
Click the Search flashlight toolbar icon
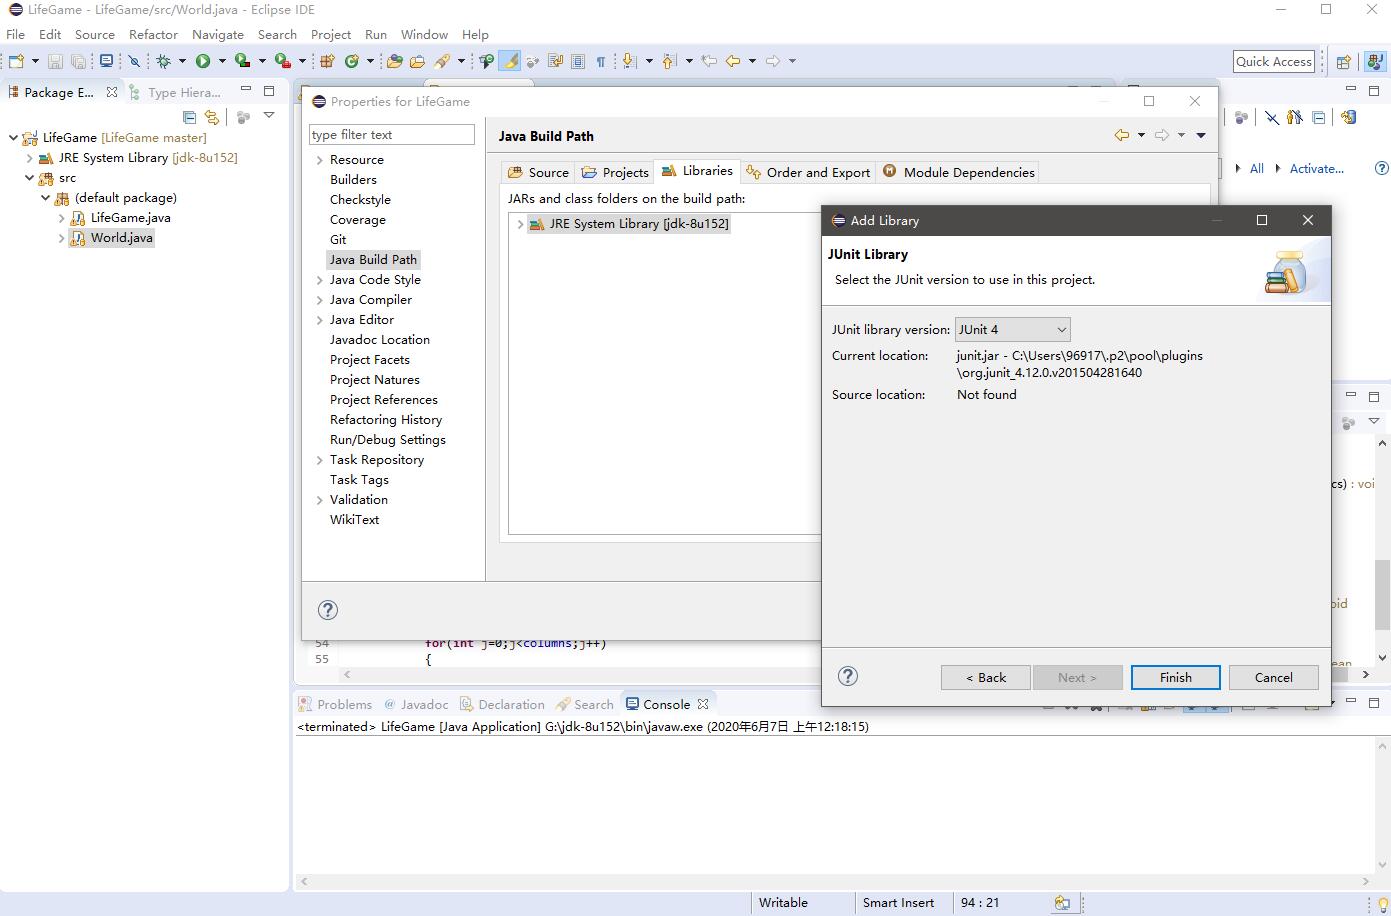[442, 61]
